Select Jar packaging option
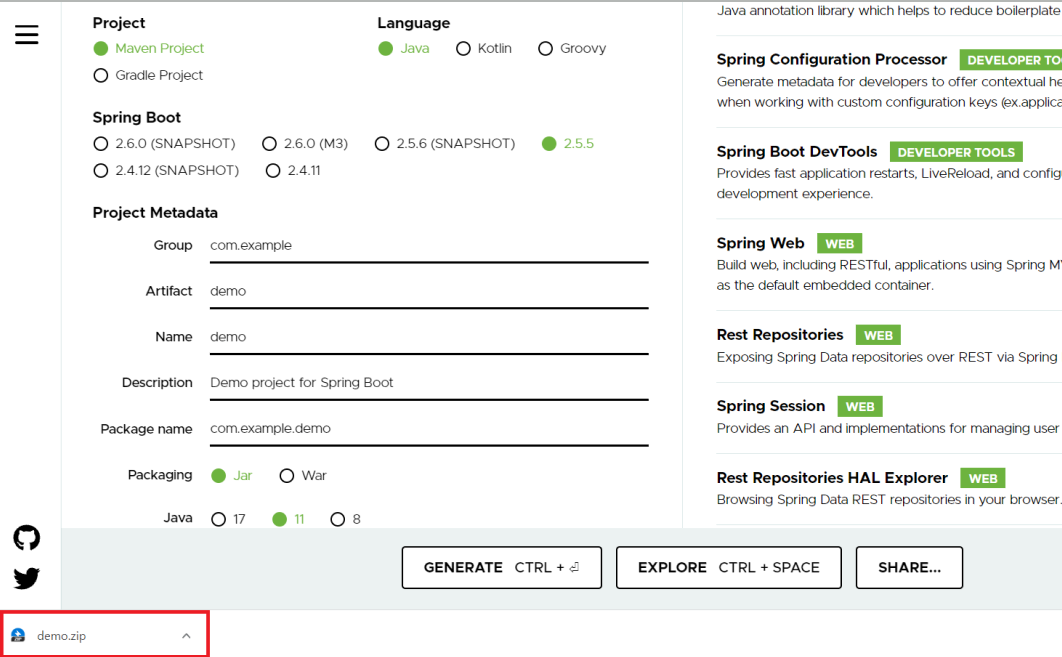Image resolution: width=1062 pixels, height=657 pixels. point(232,475)
